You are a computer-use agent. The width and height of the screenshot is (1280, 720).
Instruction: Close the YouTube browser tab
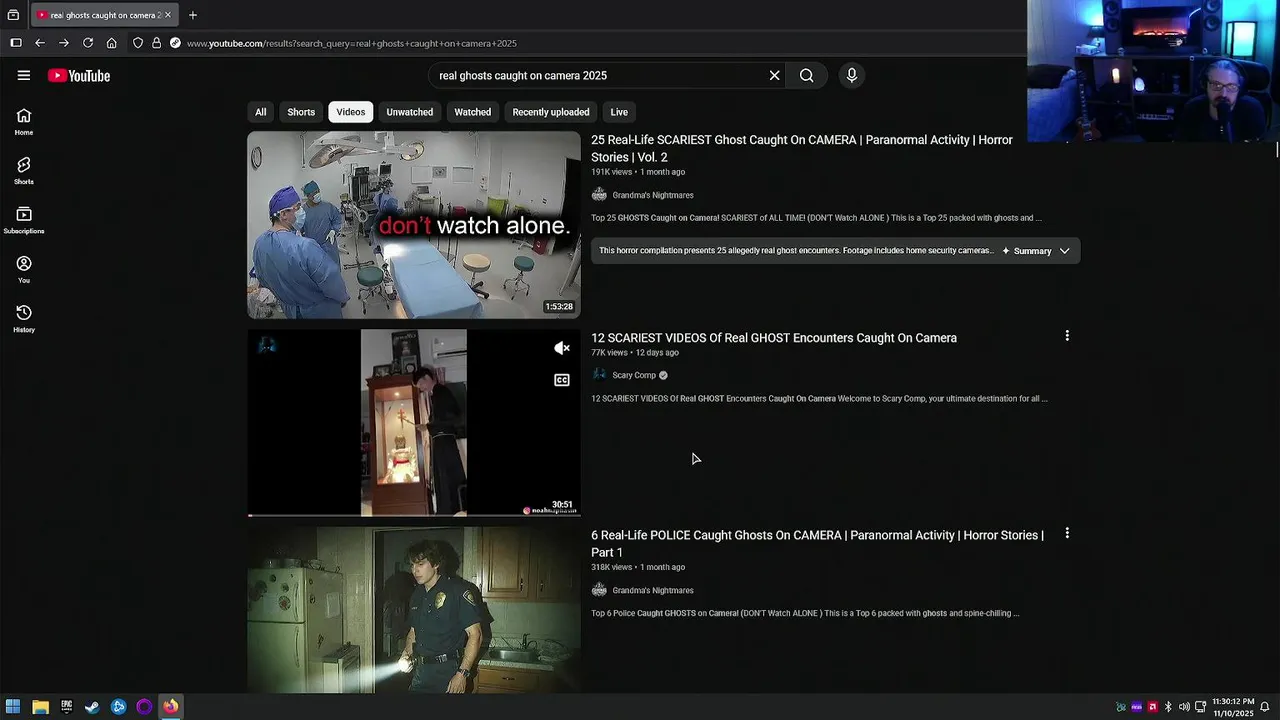[x=169, y=15]
